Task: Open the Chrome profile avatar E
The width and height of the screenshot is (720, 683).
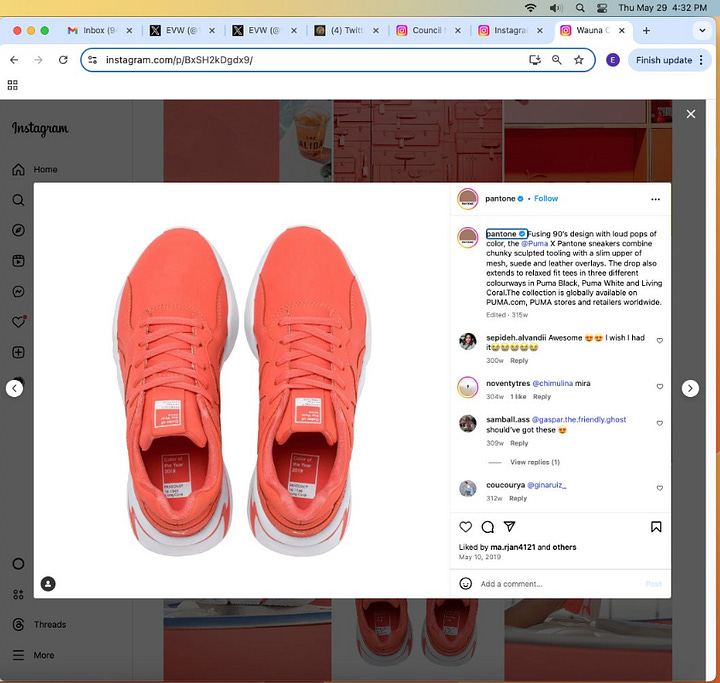Action: coord(613,60)
